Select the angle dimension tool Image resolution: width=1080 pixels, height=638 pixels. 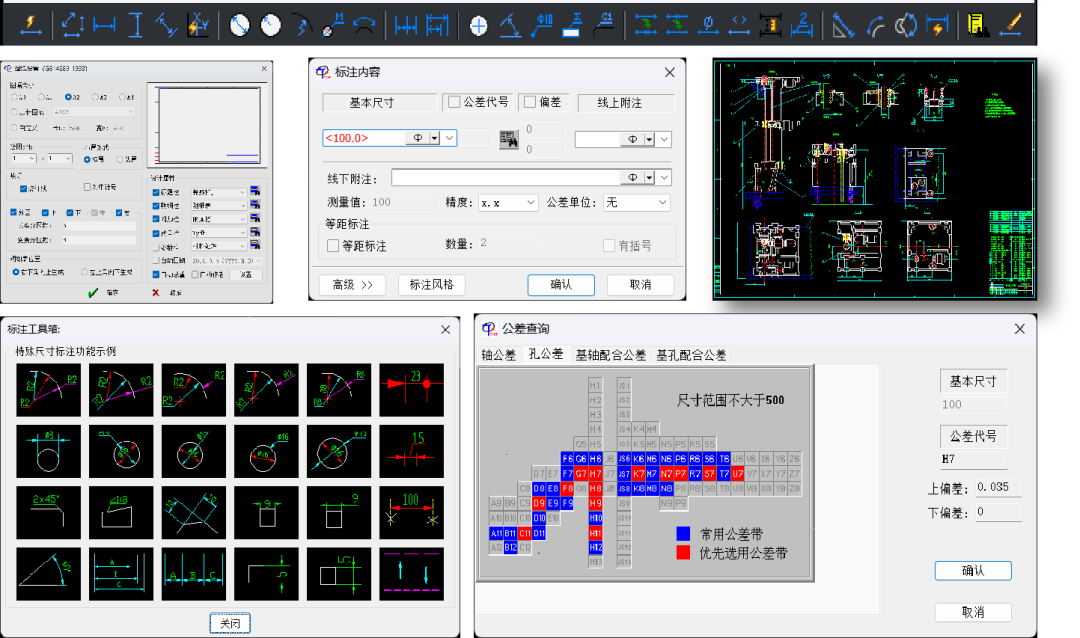[x=510, y=25]
